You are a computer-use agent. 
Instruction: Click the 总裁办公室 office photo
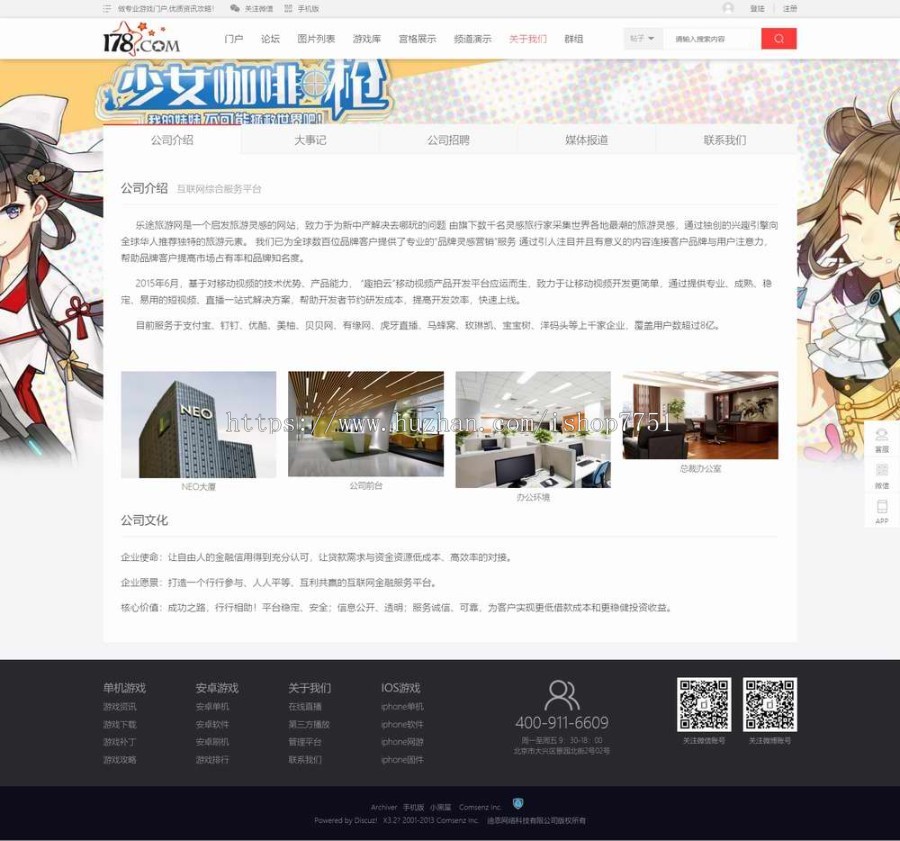click(x=700, y=415)
